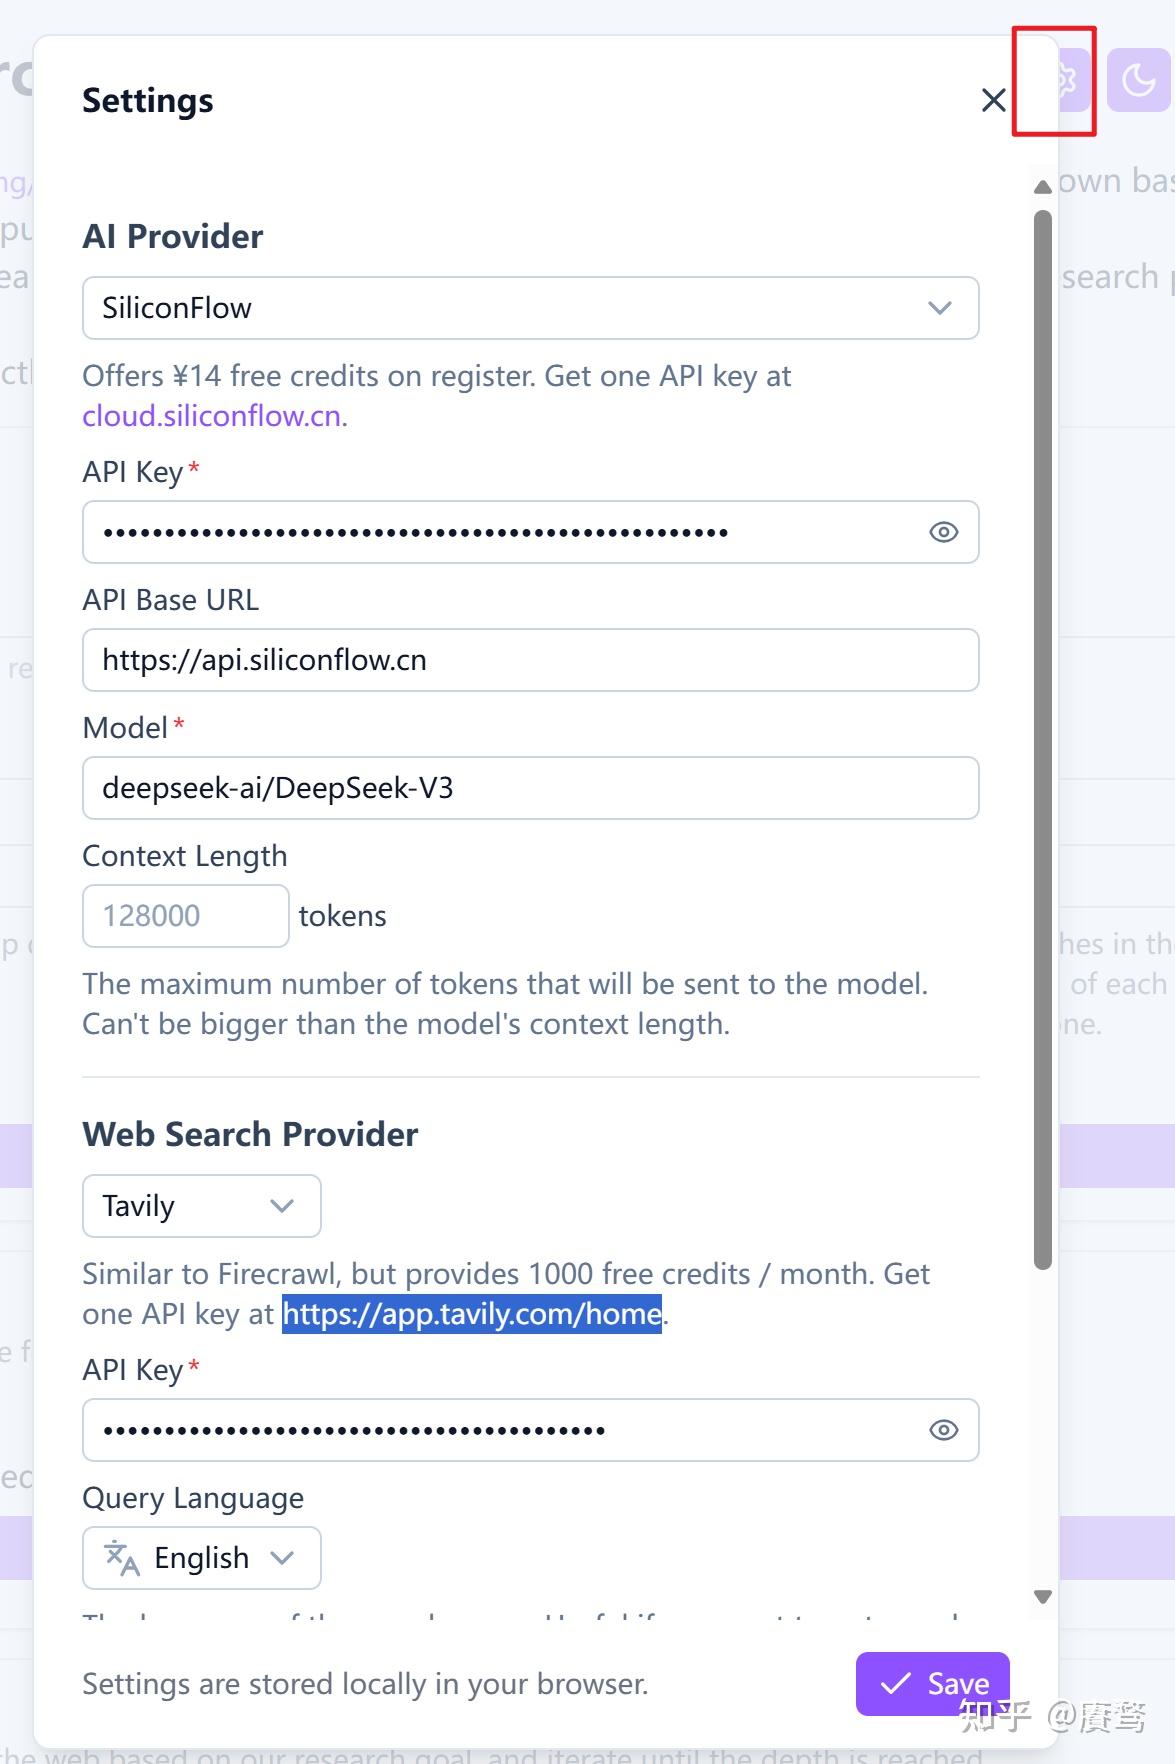Open the app.tavily.com/home link

[472, 1314]
